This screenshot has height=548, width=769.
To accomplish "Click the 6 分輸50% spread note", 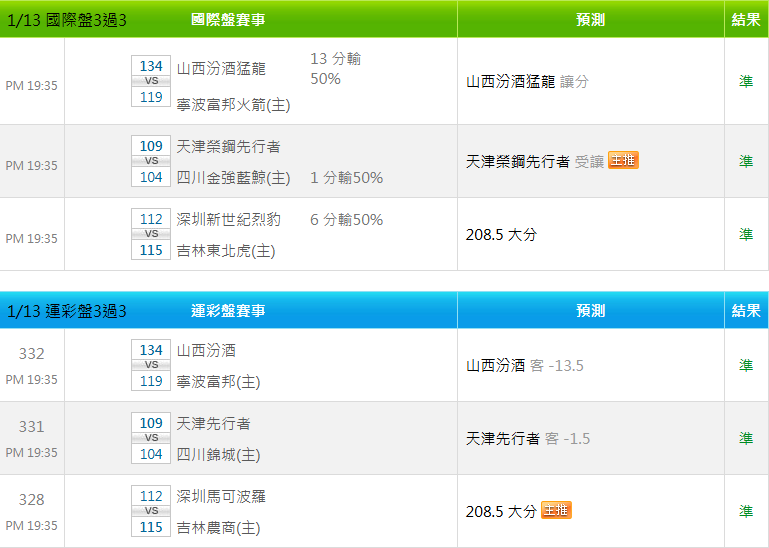I will point(347,219).
